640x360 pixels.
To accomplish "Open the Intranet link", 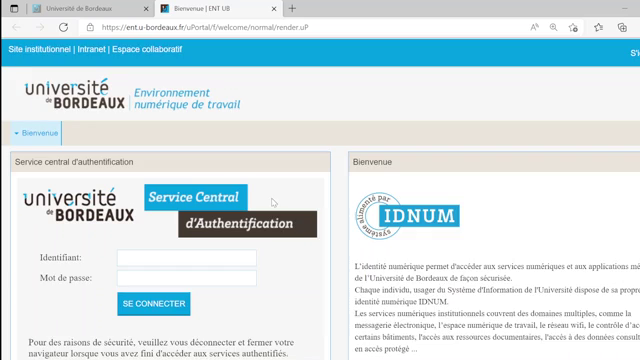I will [91, 49].
